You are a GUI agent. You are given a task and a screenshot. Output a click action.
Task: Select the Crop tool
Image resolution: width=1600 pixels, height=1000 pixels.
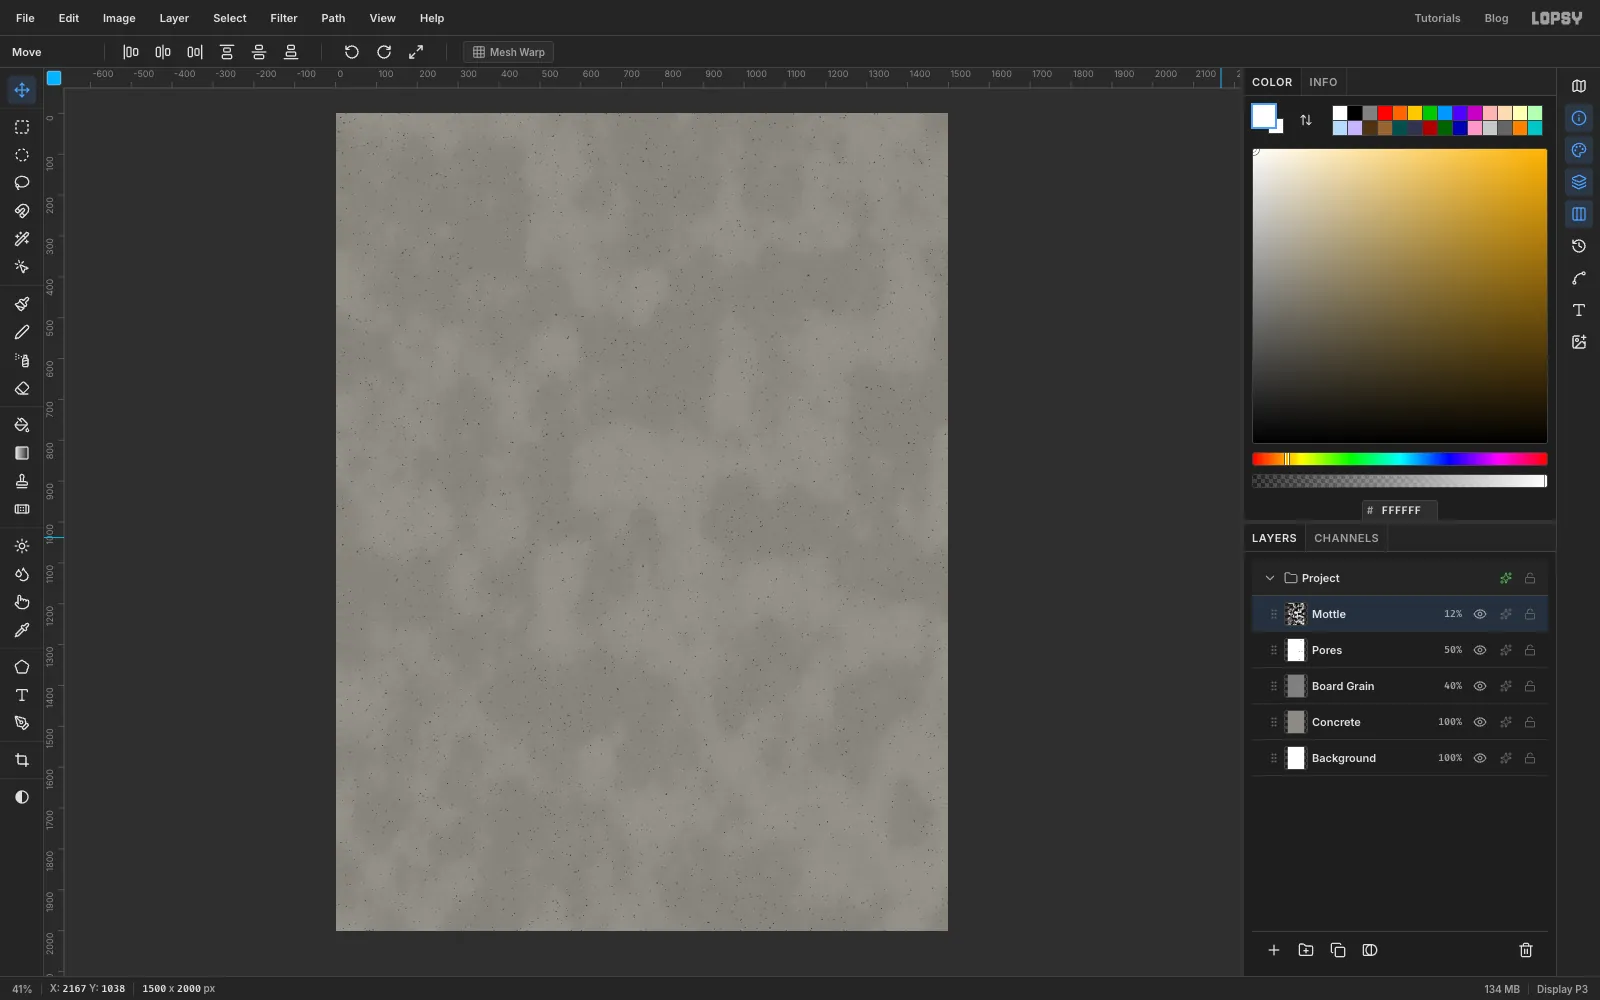click(x=21, y=760)
